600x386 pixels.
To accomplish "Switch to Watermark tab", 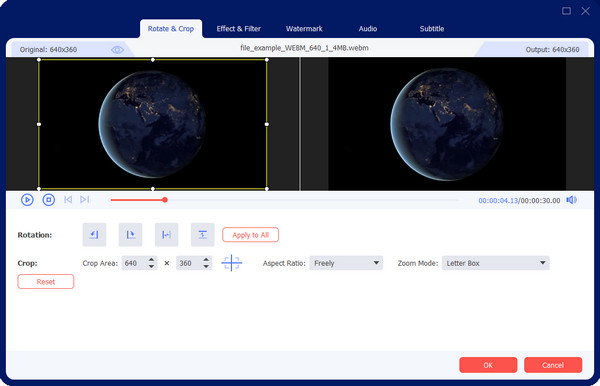I will pos(304,29).
